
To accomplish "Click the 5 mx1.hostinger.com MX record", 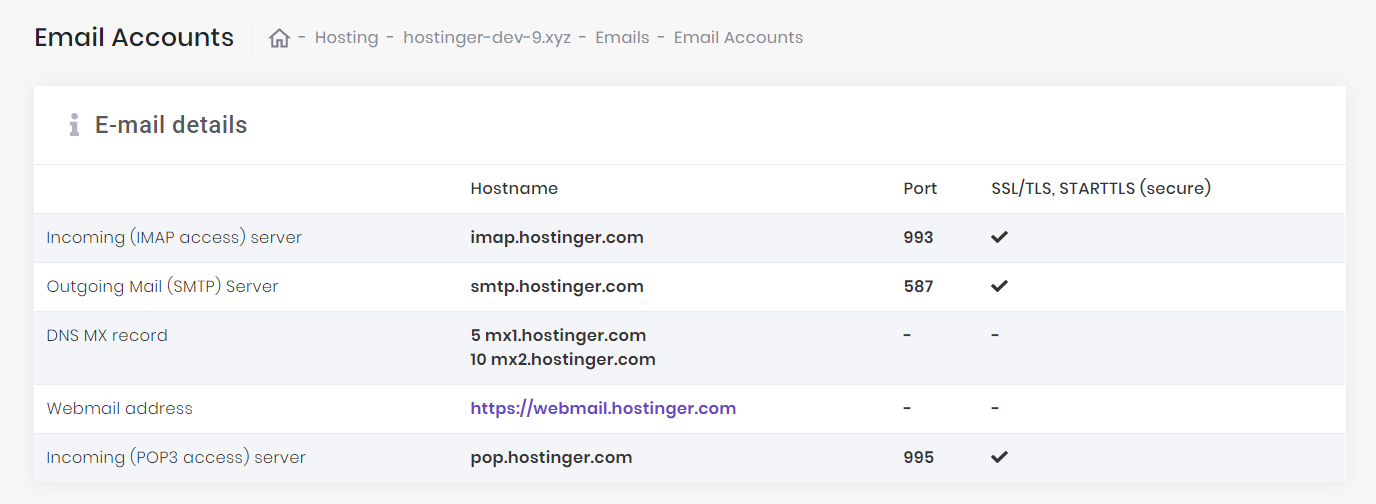I will pos(558,335).
